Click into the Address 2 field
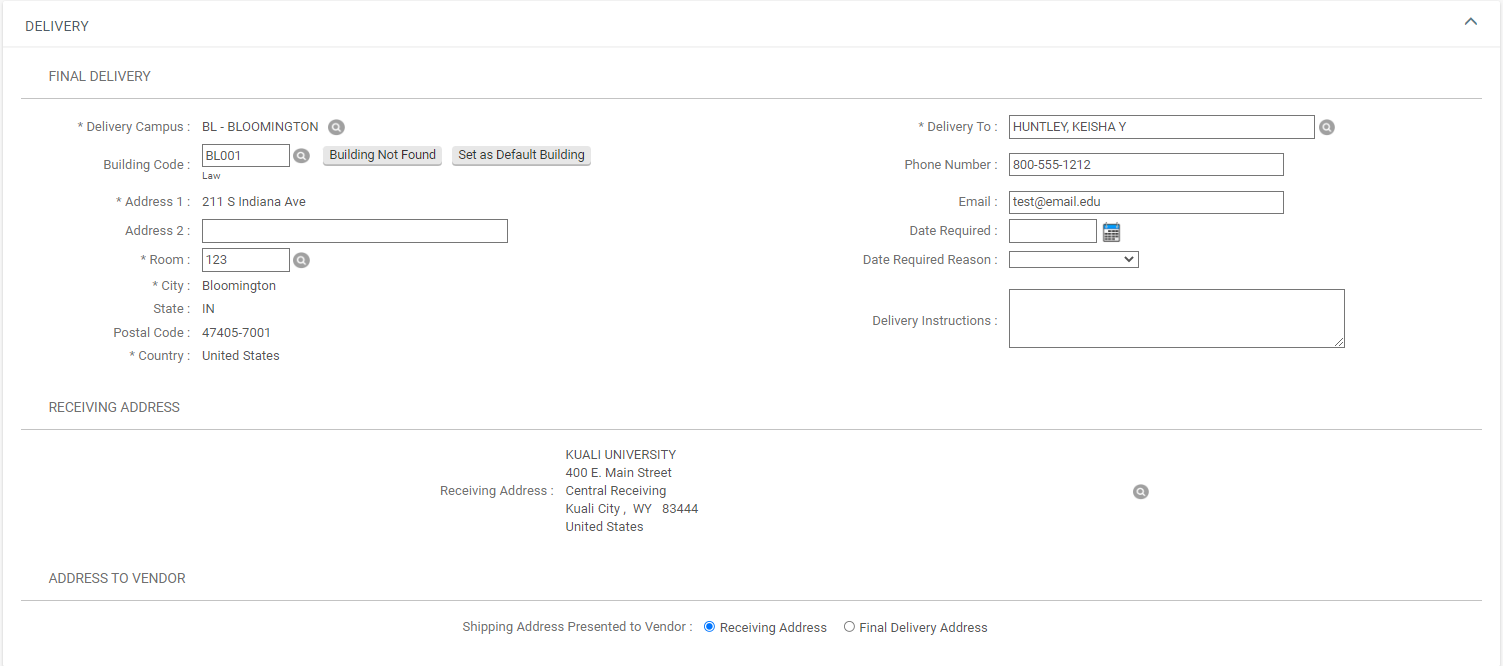Image resolution: width=1503 pixels, height=666 pixels. 354,231
